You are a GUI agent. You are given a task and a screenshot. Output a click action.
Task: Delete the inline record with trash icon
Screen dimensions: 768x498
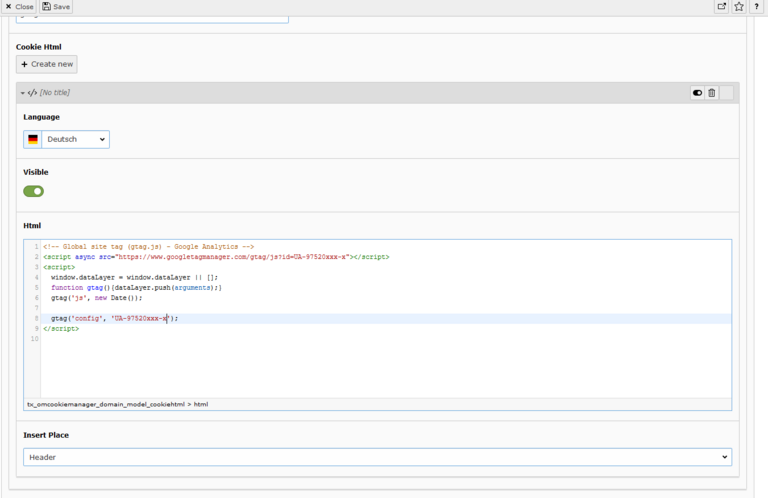click(x=712, y=93)
